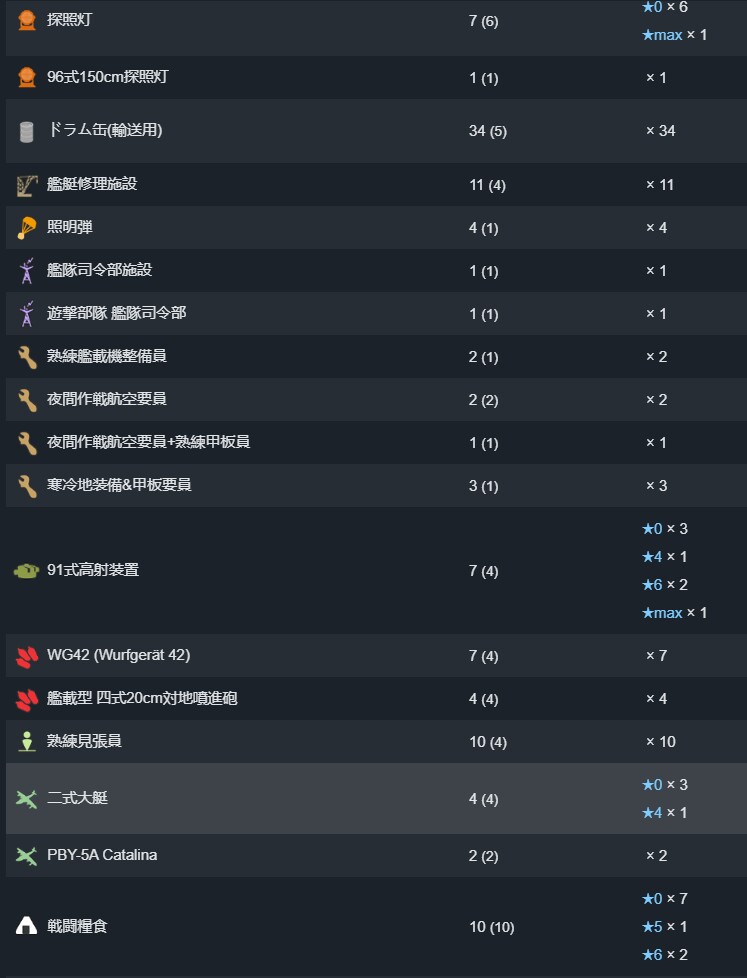
Task: Click the star shell icon beside 照明弾
Action: 27,228
